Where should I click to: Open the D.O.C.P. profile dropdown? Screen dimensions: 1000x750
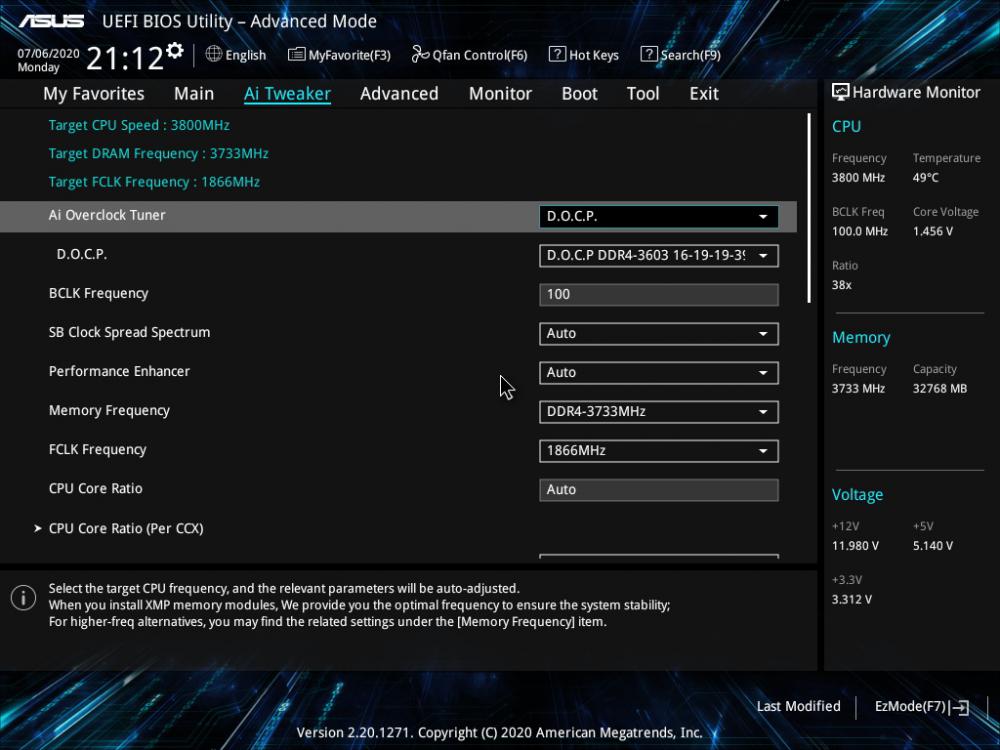point(658,256)
